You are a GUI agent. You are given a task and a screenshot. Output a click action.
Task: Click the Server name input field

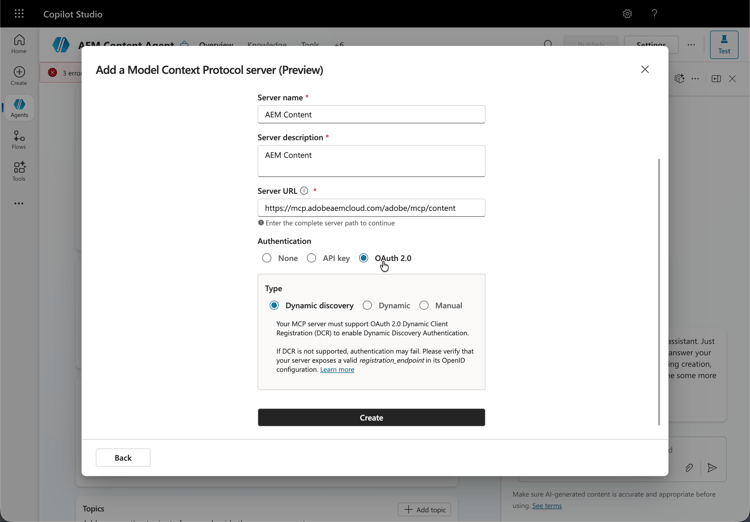coord(371,115)
